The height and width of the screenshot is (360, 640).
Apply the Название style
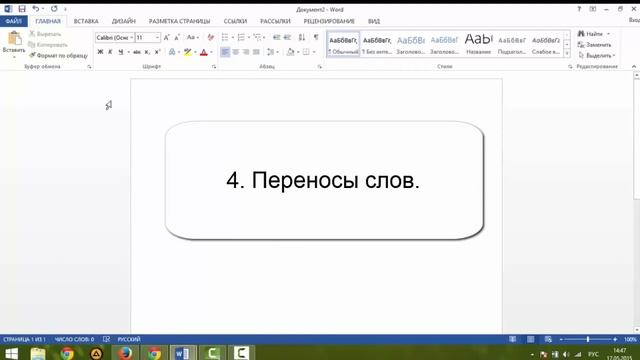pos(479,45)
